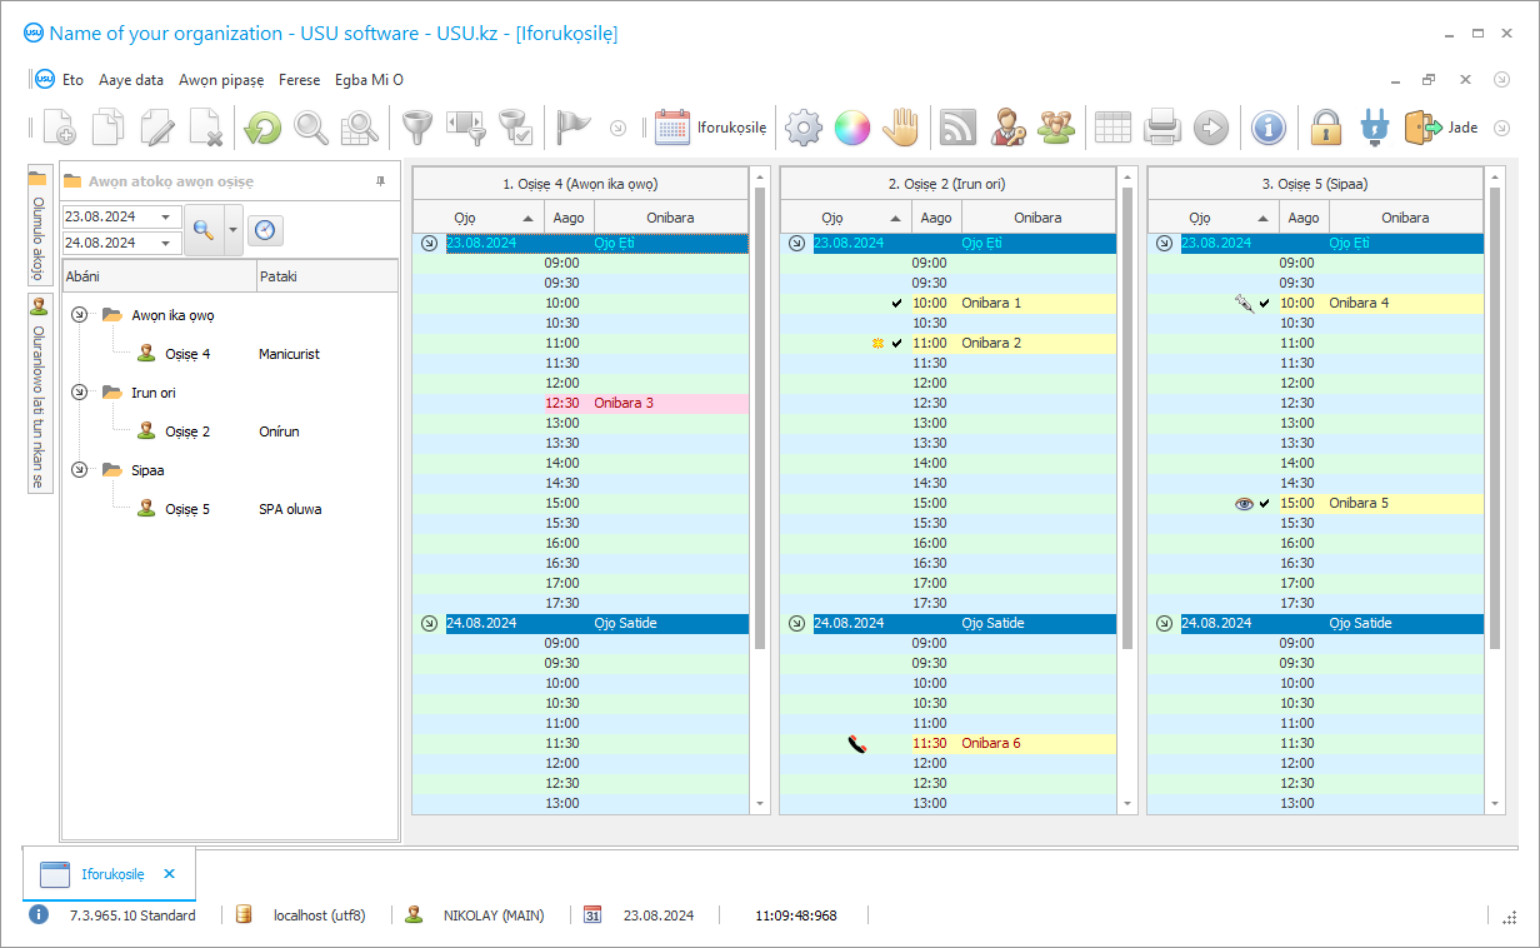Pin the Awọn atoko panel
Screen dimensions: 1540x948
tap(380, 181)
